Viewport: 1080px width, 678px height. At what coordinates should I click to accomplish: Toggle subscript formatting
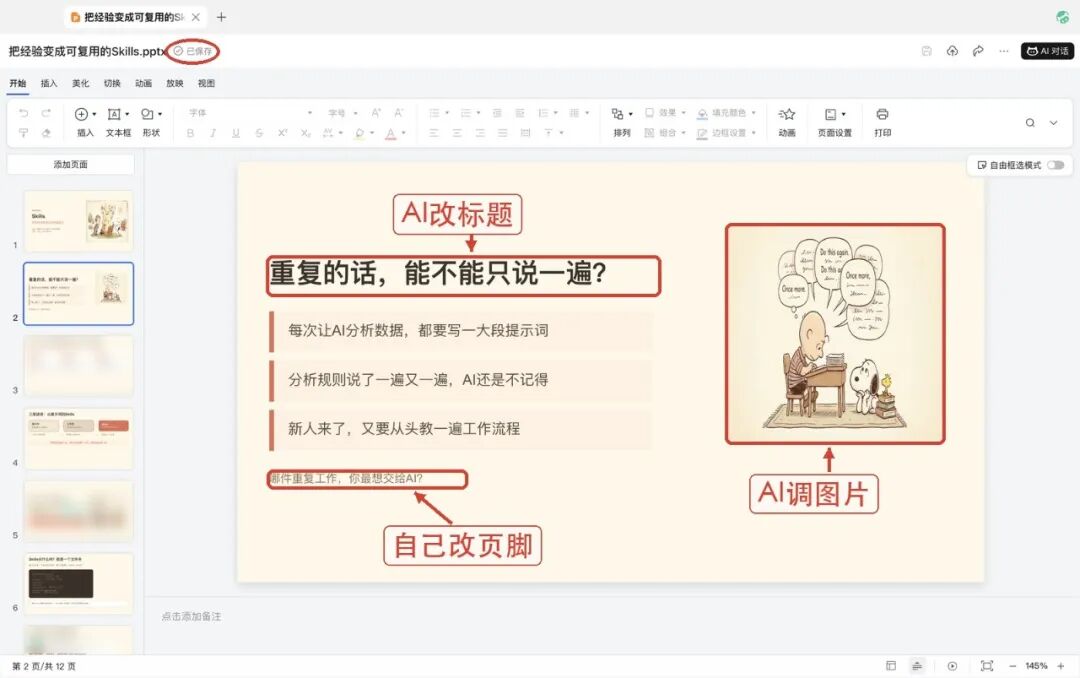[x=305, y=133]
